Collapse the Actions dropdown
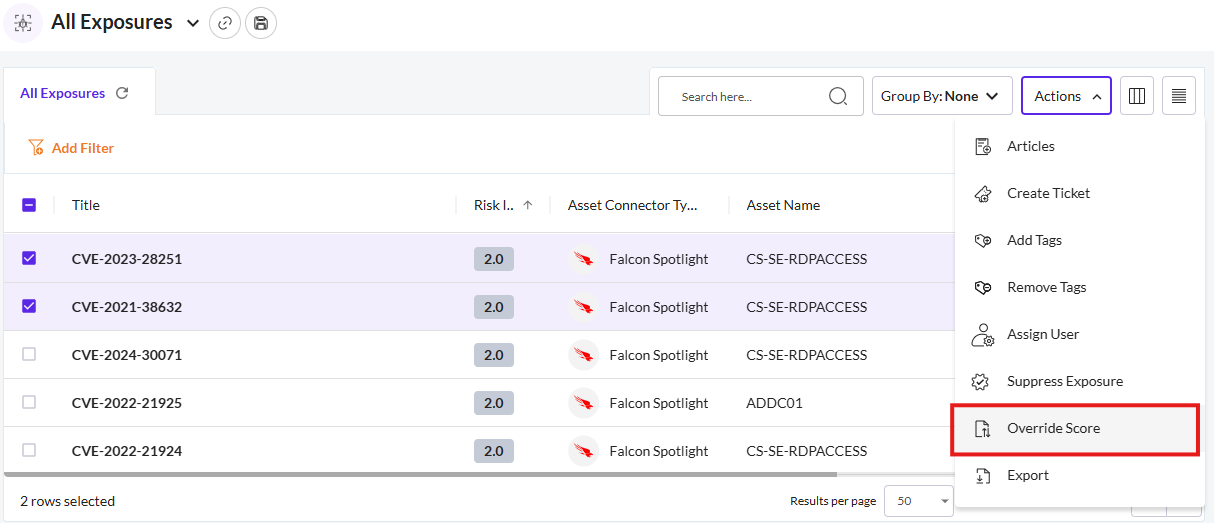This screenshot has width=1214, height=523. tap(1066, 96)
